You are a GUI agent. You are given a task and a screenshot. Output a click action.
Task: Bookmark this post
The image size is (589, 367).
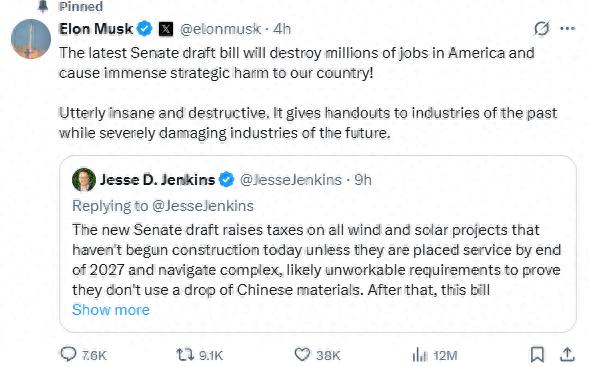click(537, 354)
